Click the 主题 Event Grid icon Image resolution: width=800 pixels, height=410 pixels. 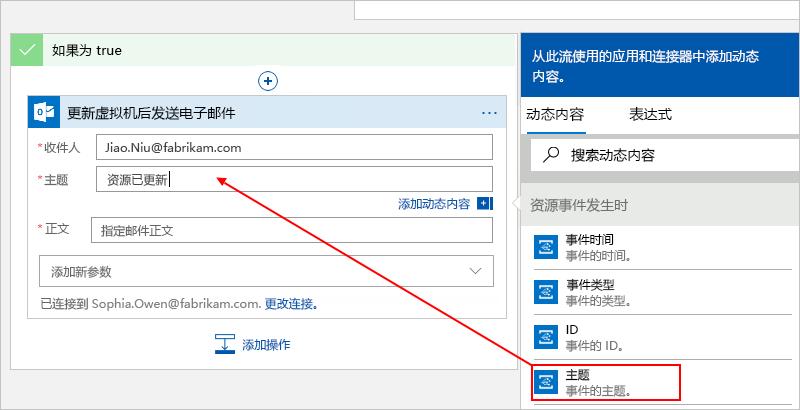click(x=546, y=382)
